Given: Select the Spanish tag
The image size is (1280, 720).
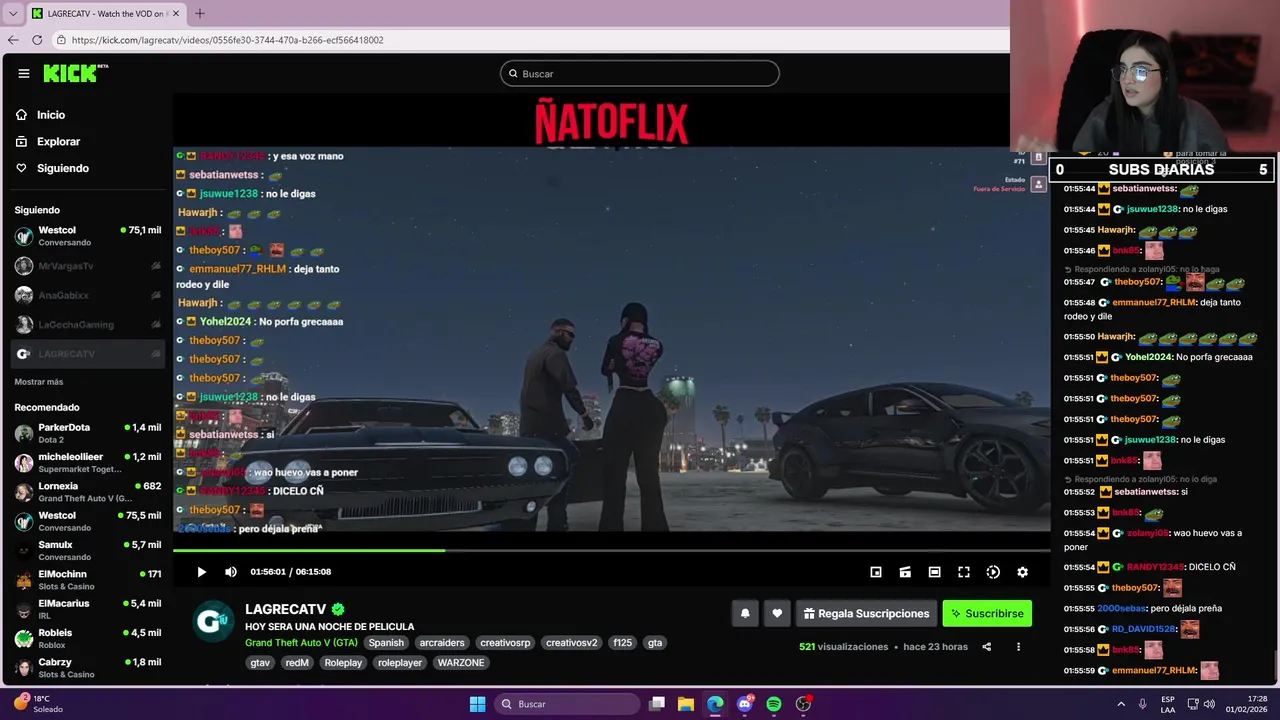Looking at the screenshot, I should 386,643.
